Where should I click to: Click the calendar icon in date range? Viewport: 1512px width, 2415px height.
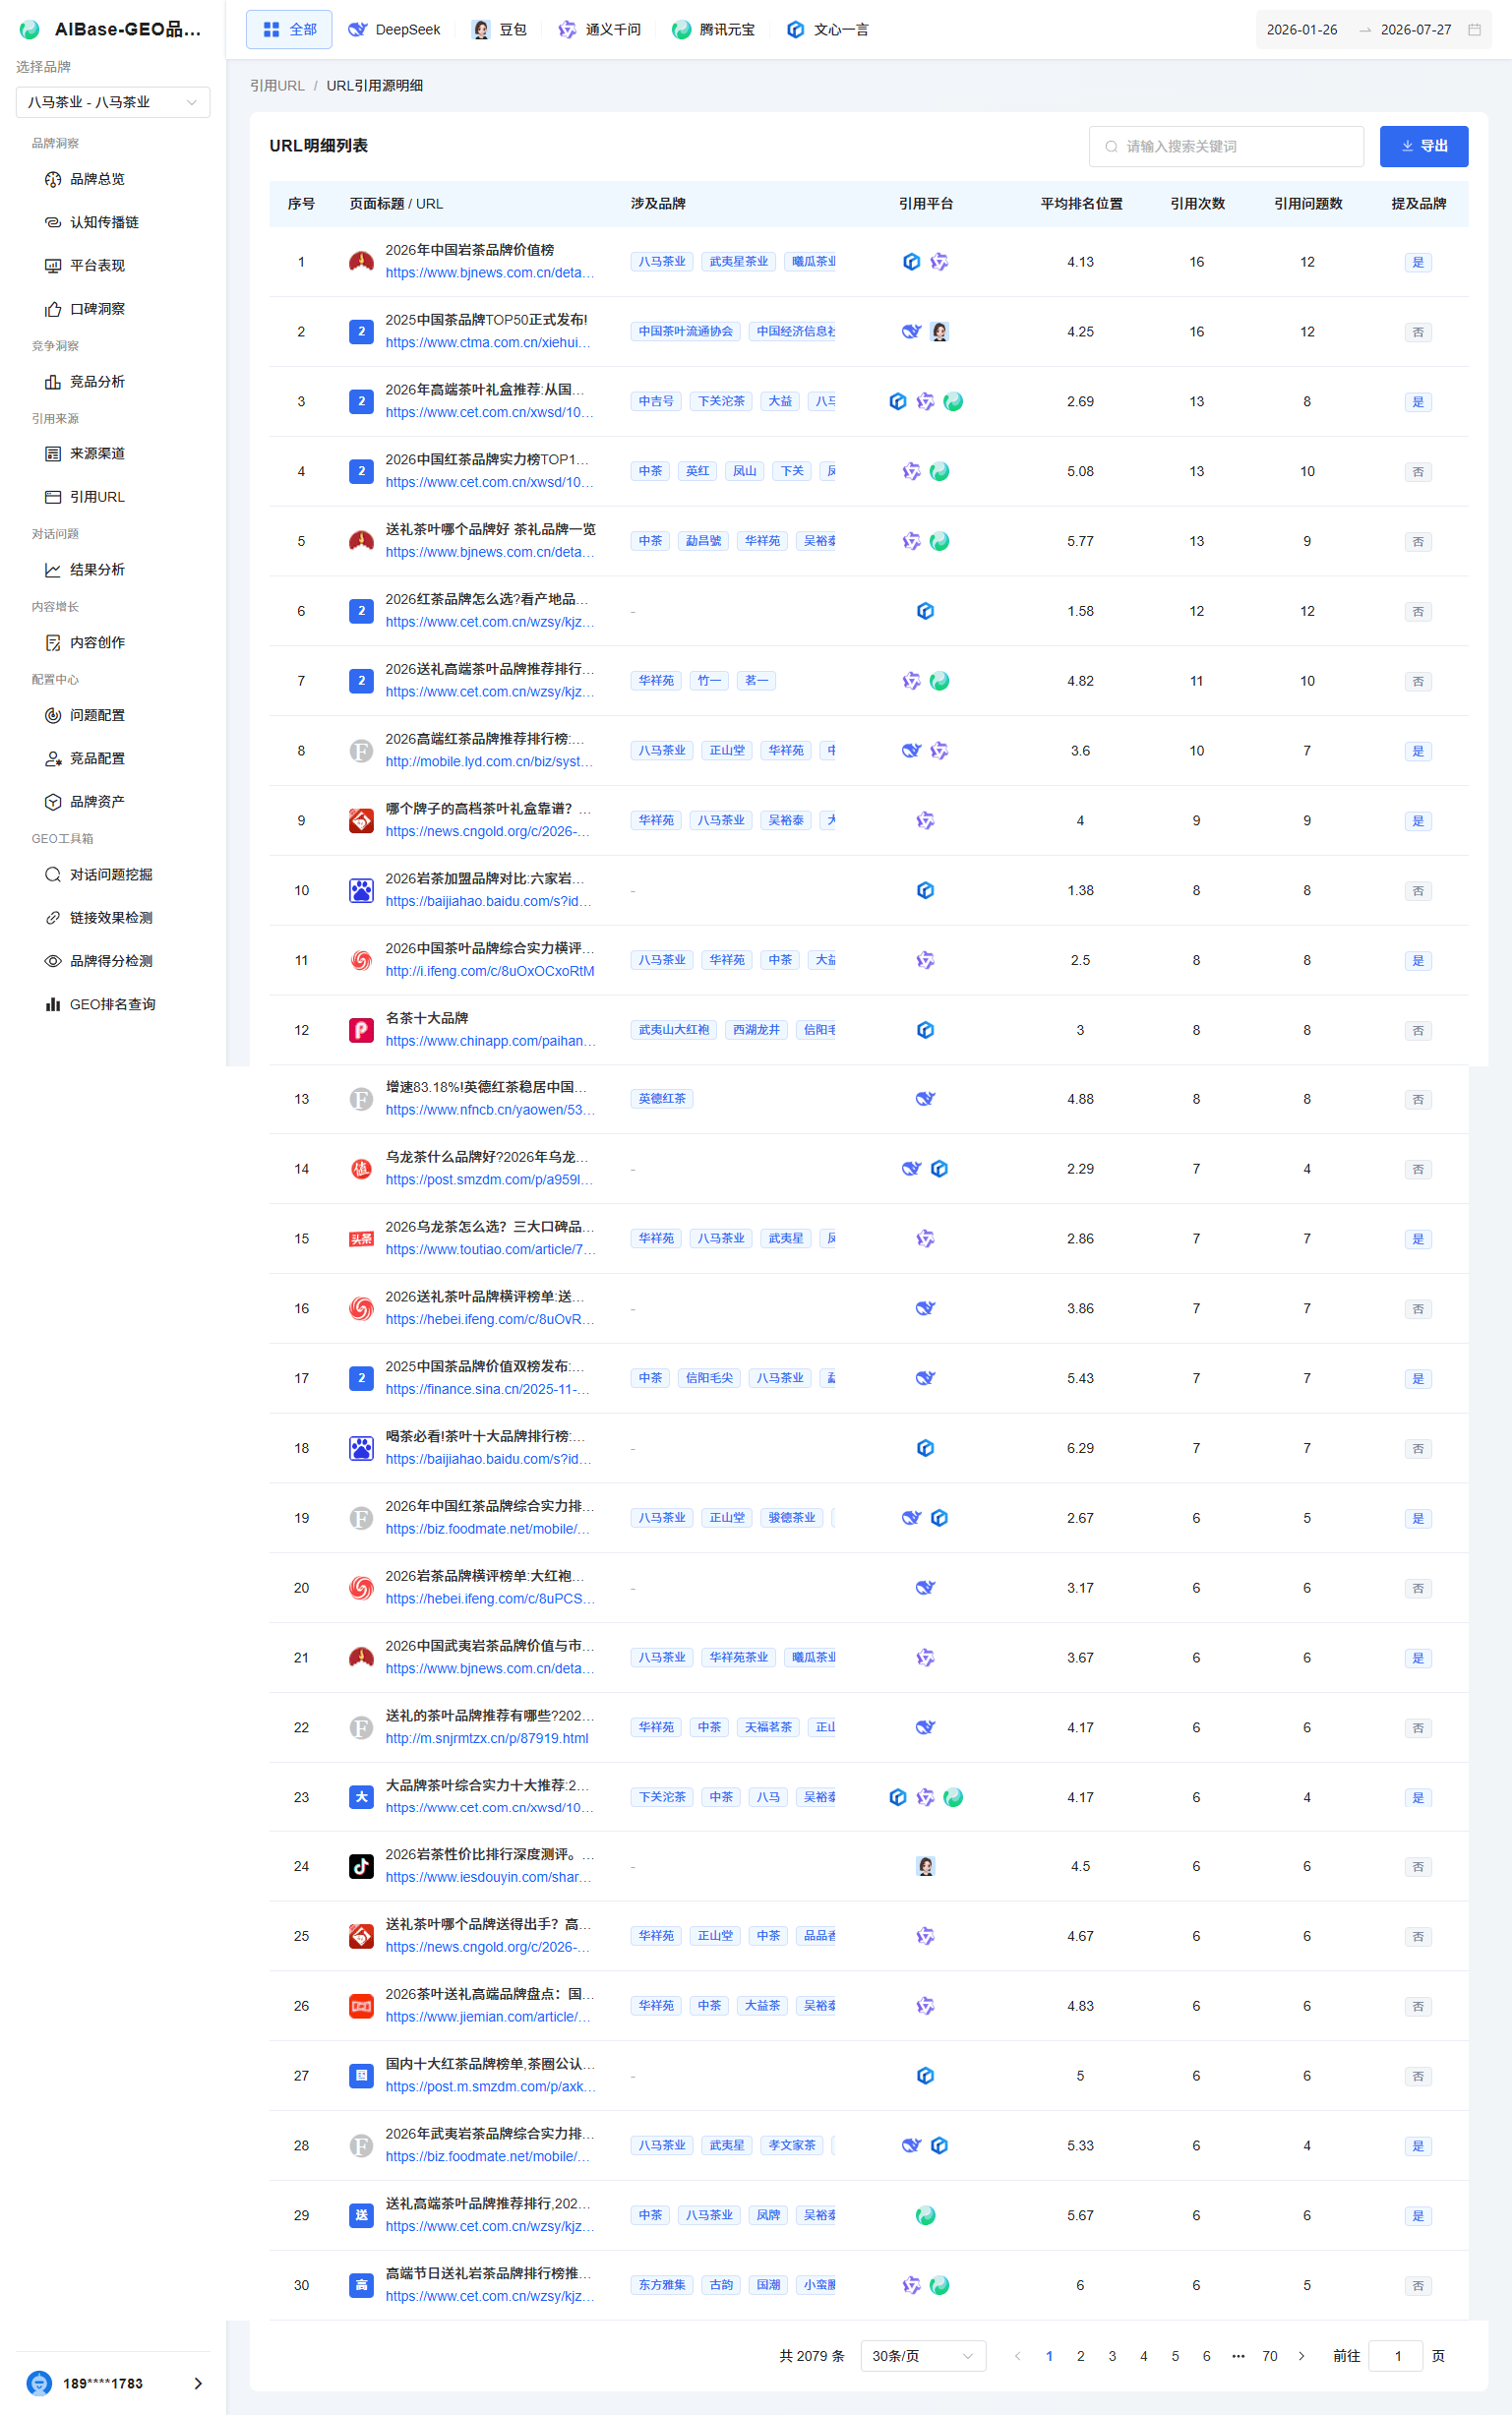click(1474, 30)
